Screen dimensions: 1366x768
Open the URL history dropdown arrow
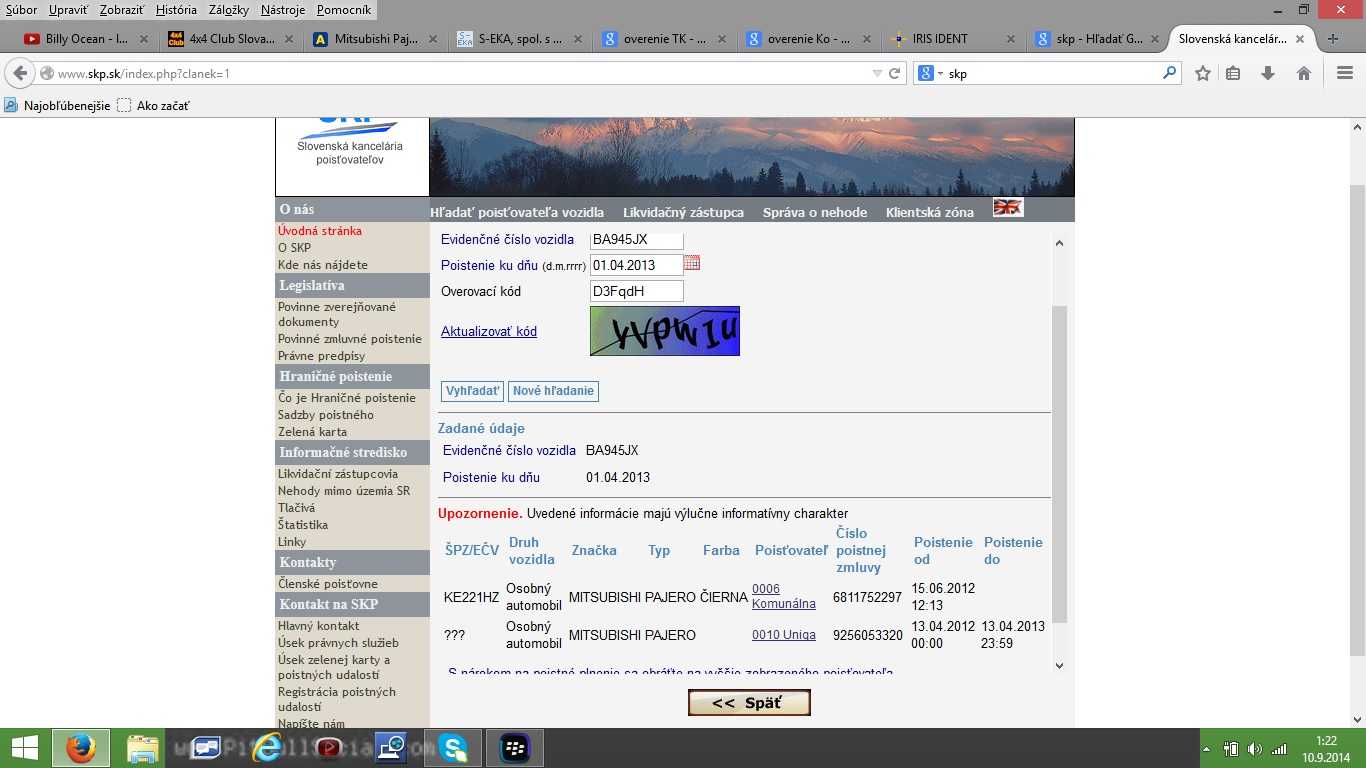877,73
